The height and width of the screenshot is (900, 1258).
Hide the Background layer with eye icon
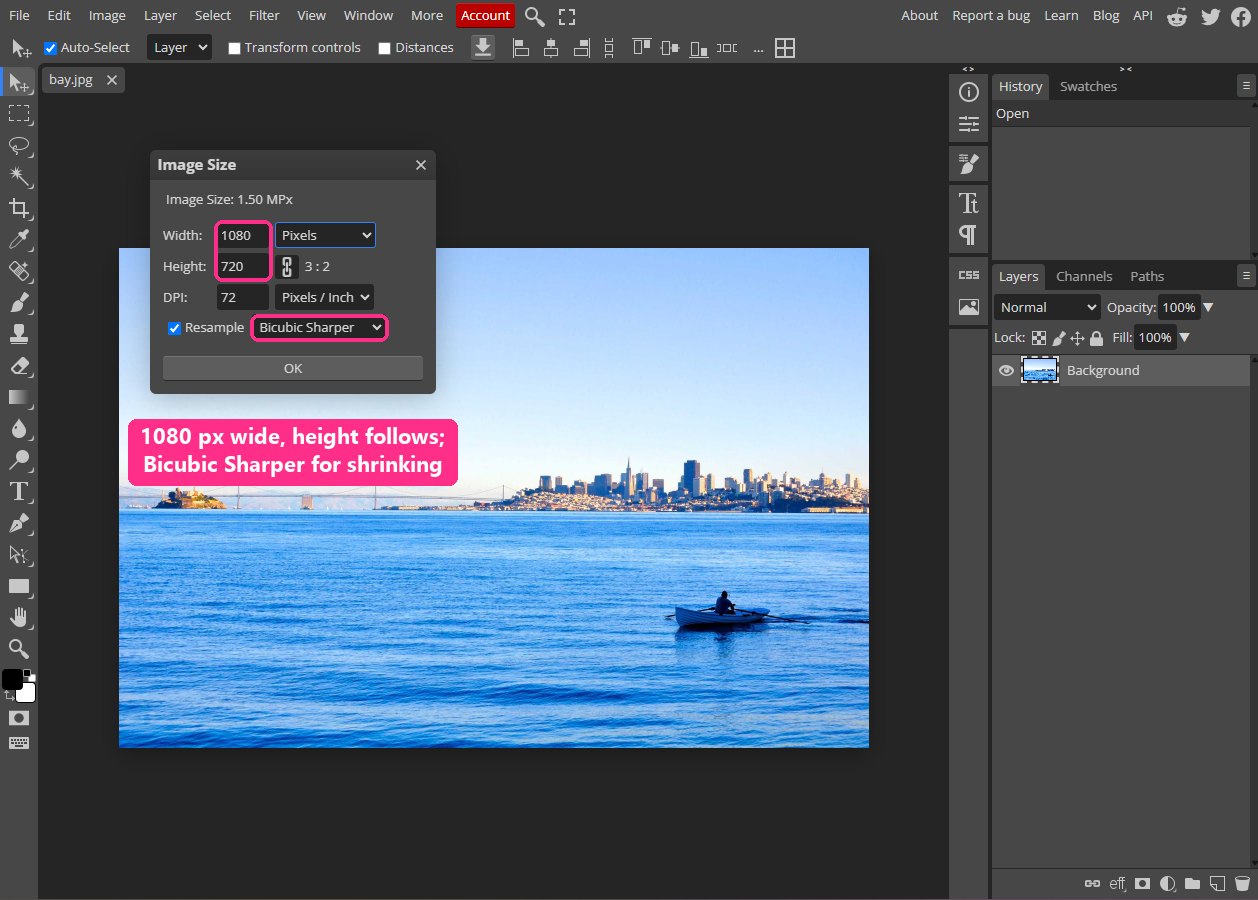(1007, 370)
